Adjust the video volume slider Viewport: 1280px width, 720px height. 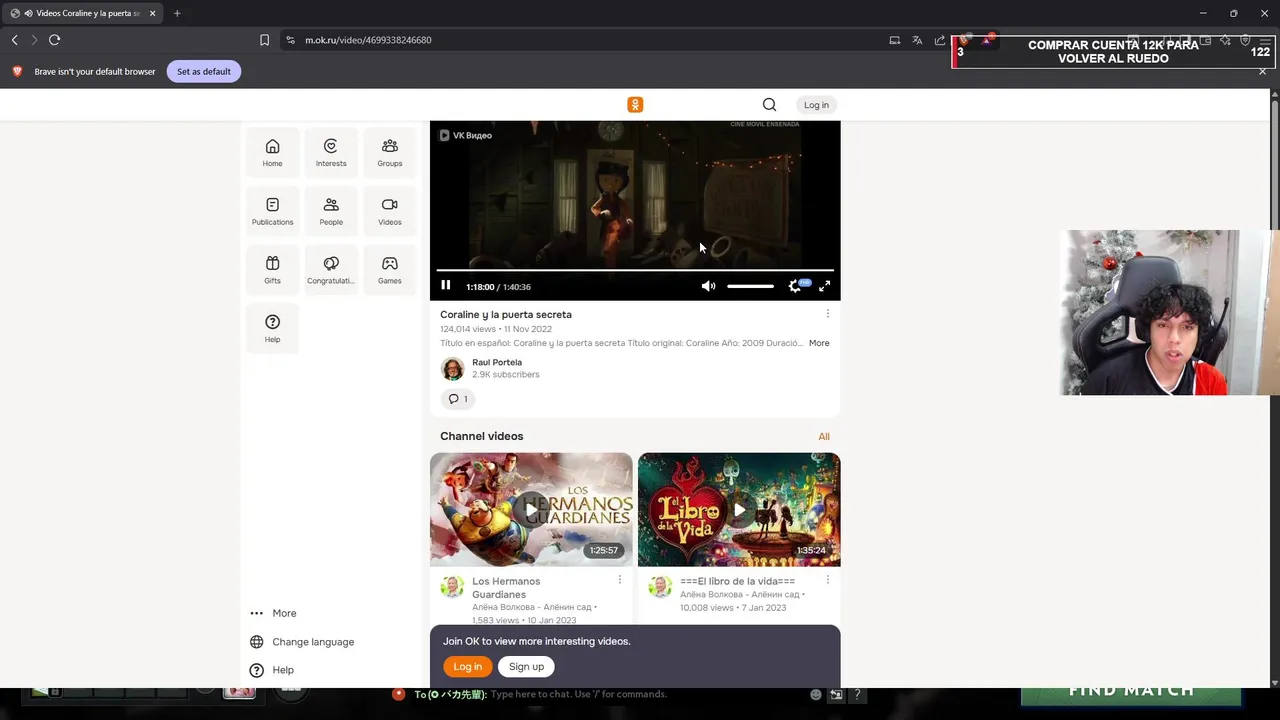pos(750,286)
